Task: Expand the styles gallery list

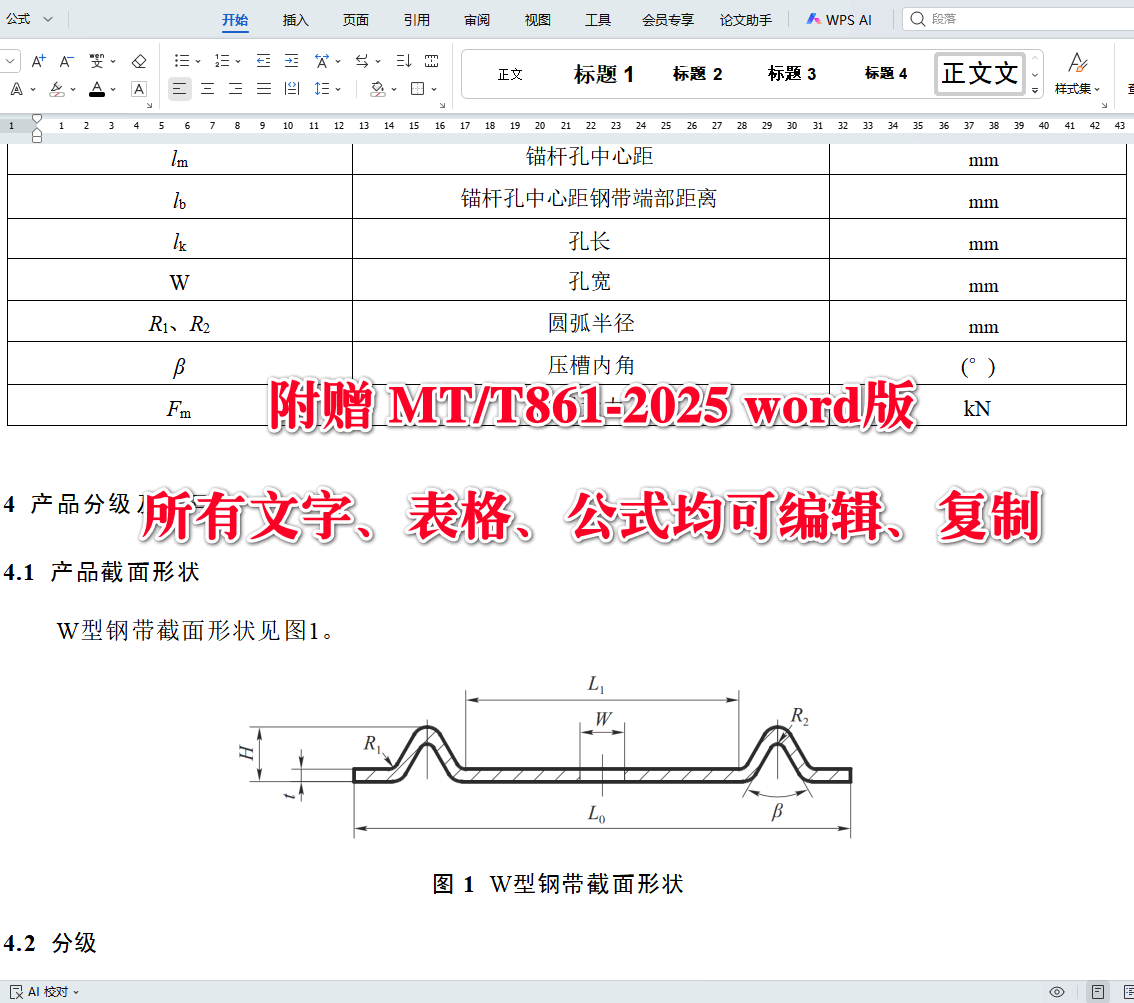Action: (1035, 90)
